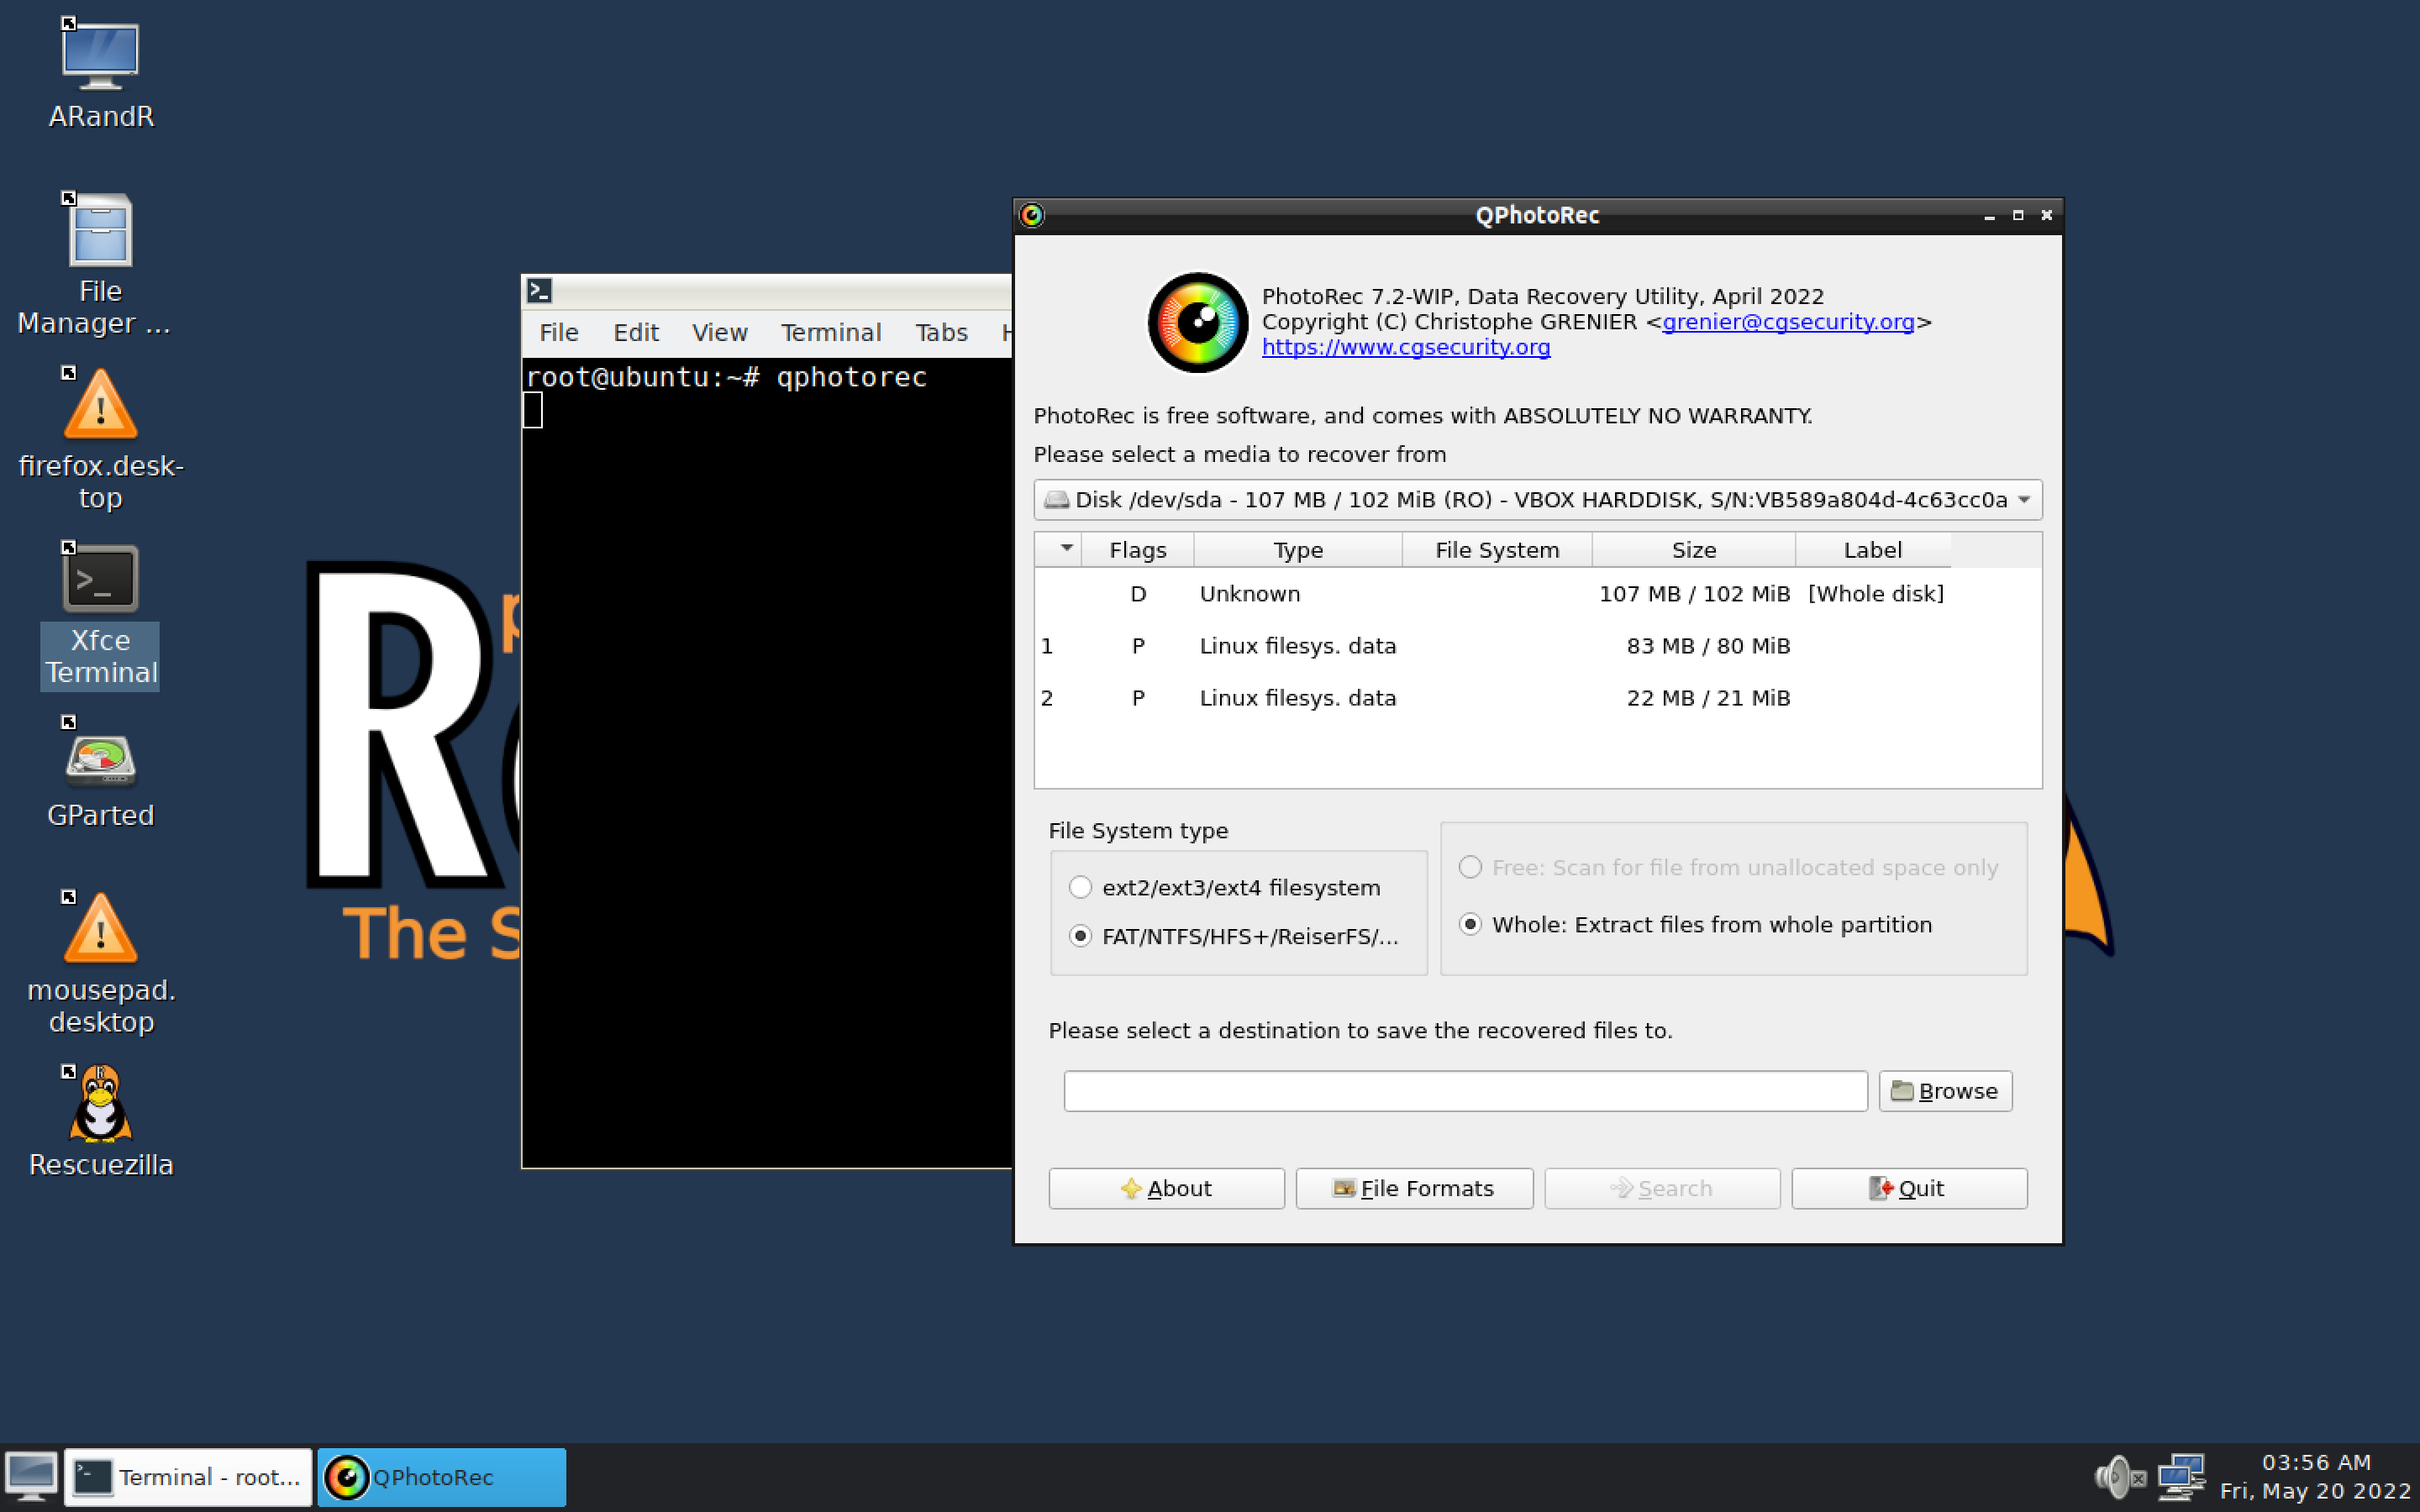Click the sort arrow in partition table header
This screenshot has height=1512, width=2420.
tap(1066, 549)
